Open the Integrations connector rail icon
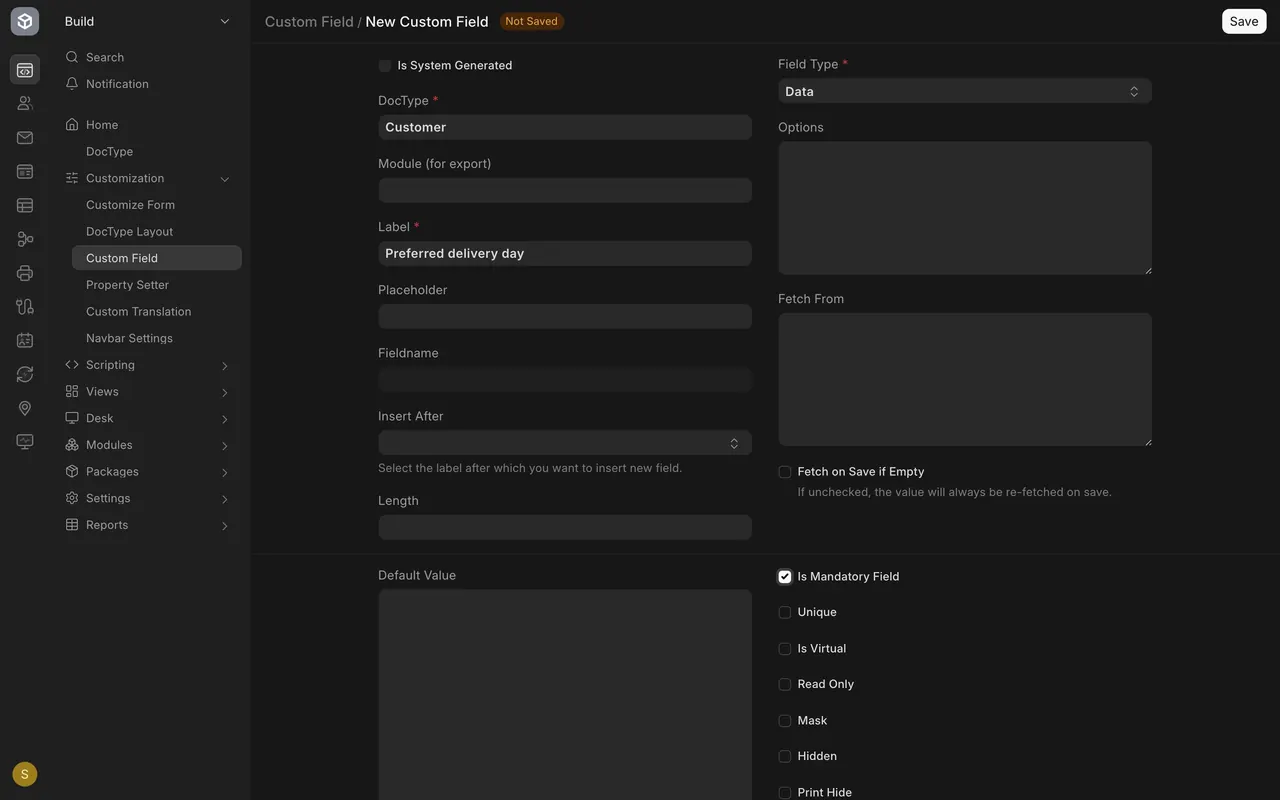This screenshot has height=800, width=1280. coord(25,307)
